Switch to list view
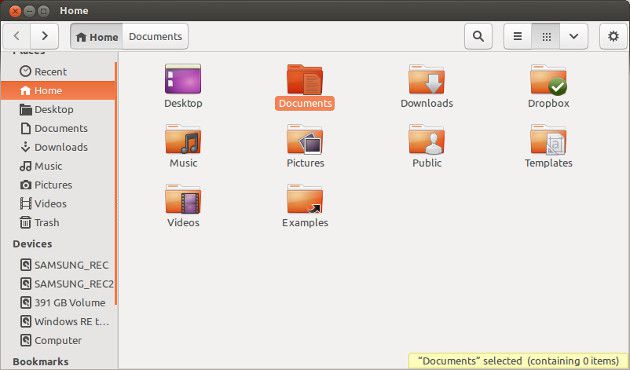Image resolution: width=630 pixels, height=370 pixels. coord(518,36)
